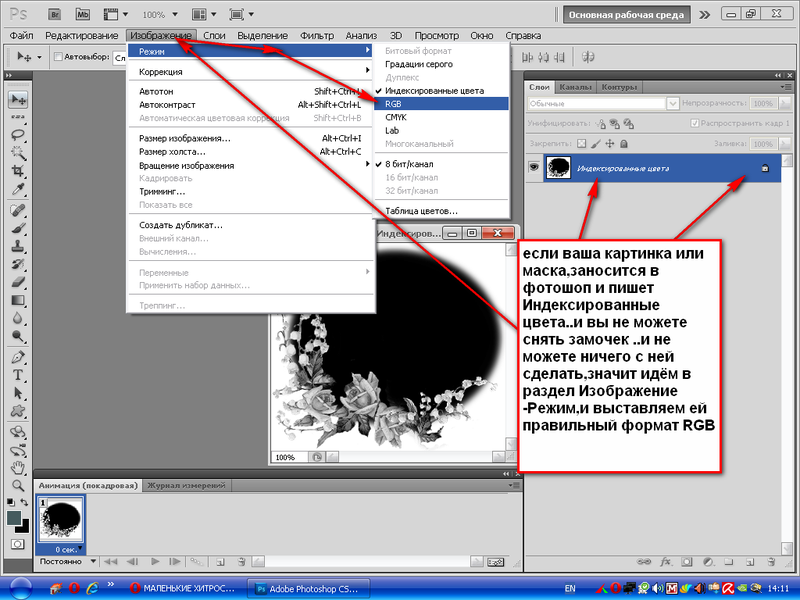Hide the Индексированные цвета layer eye icon
The image size is (800, 600).
(x=534, y=167)
